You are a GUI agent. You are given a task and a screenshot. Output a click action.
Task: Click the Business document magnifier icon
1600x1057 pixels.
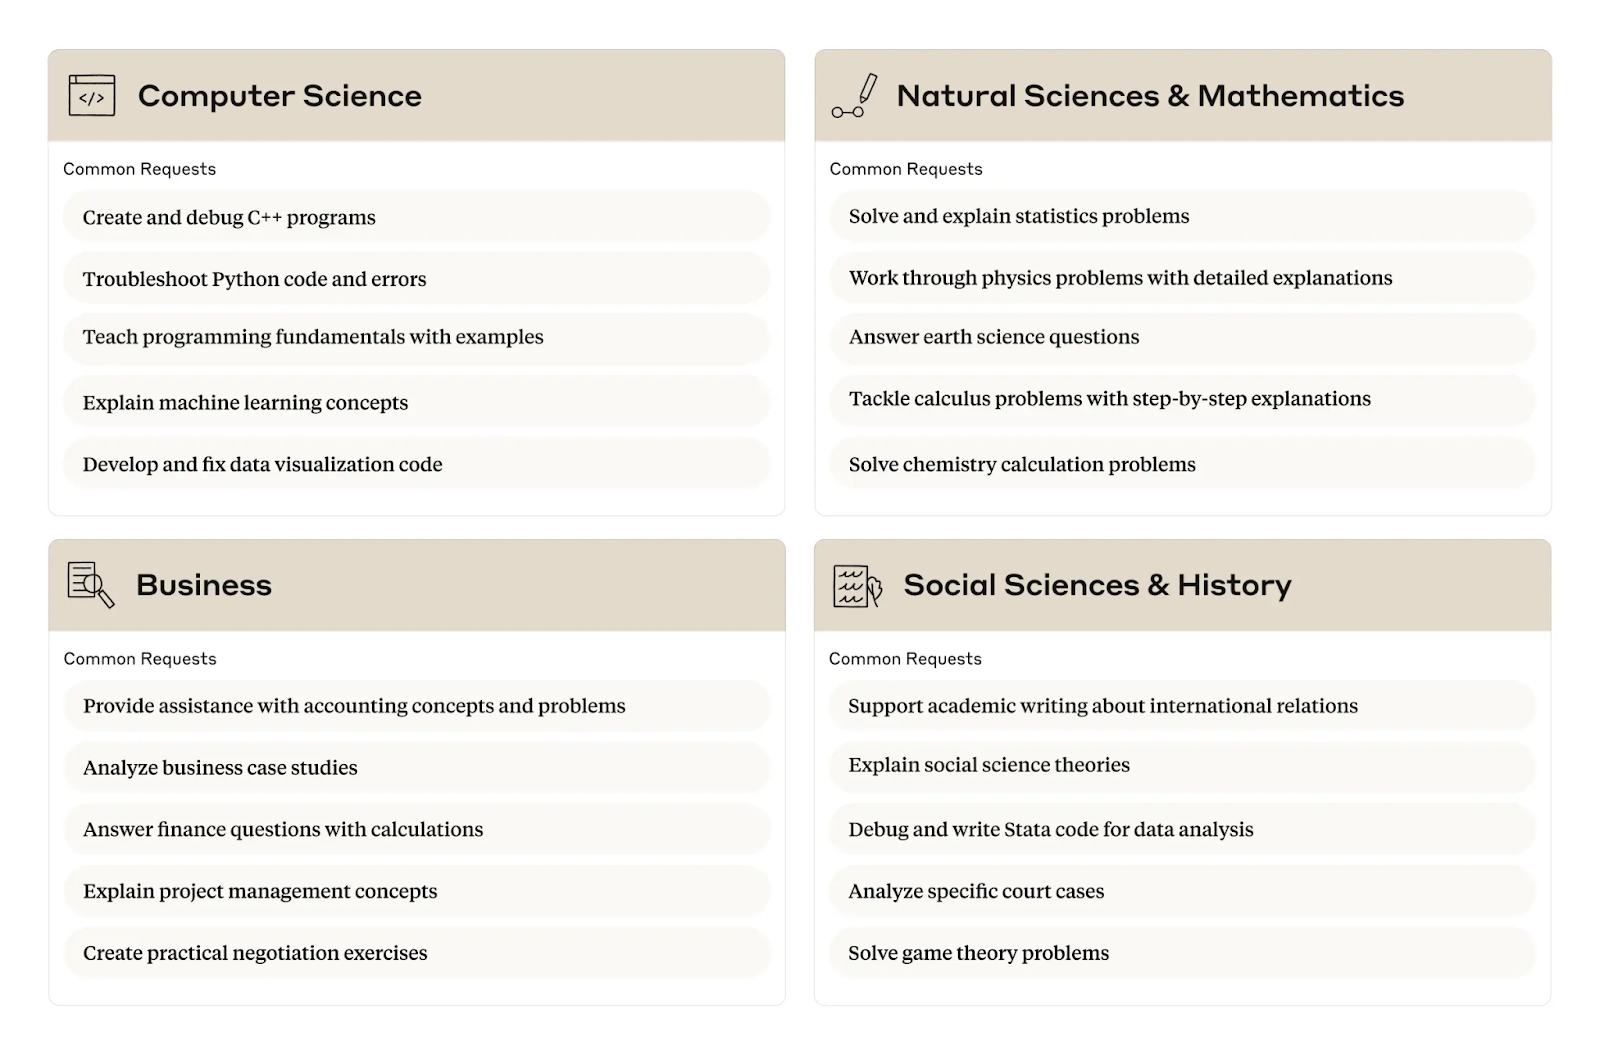pos(91,585)
